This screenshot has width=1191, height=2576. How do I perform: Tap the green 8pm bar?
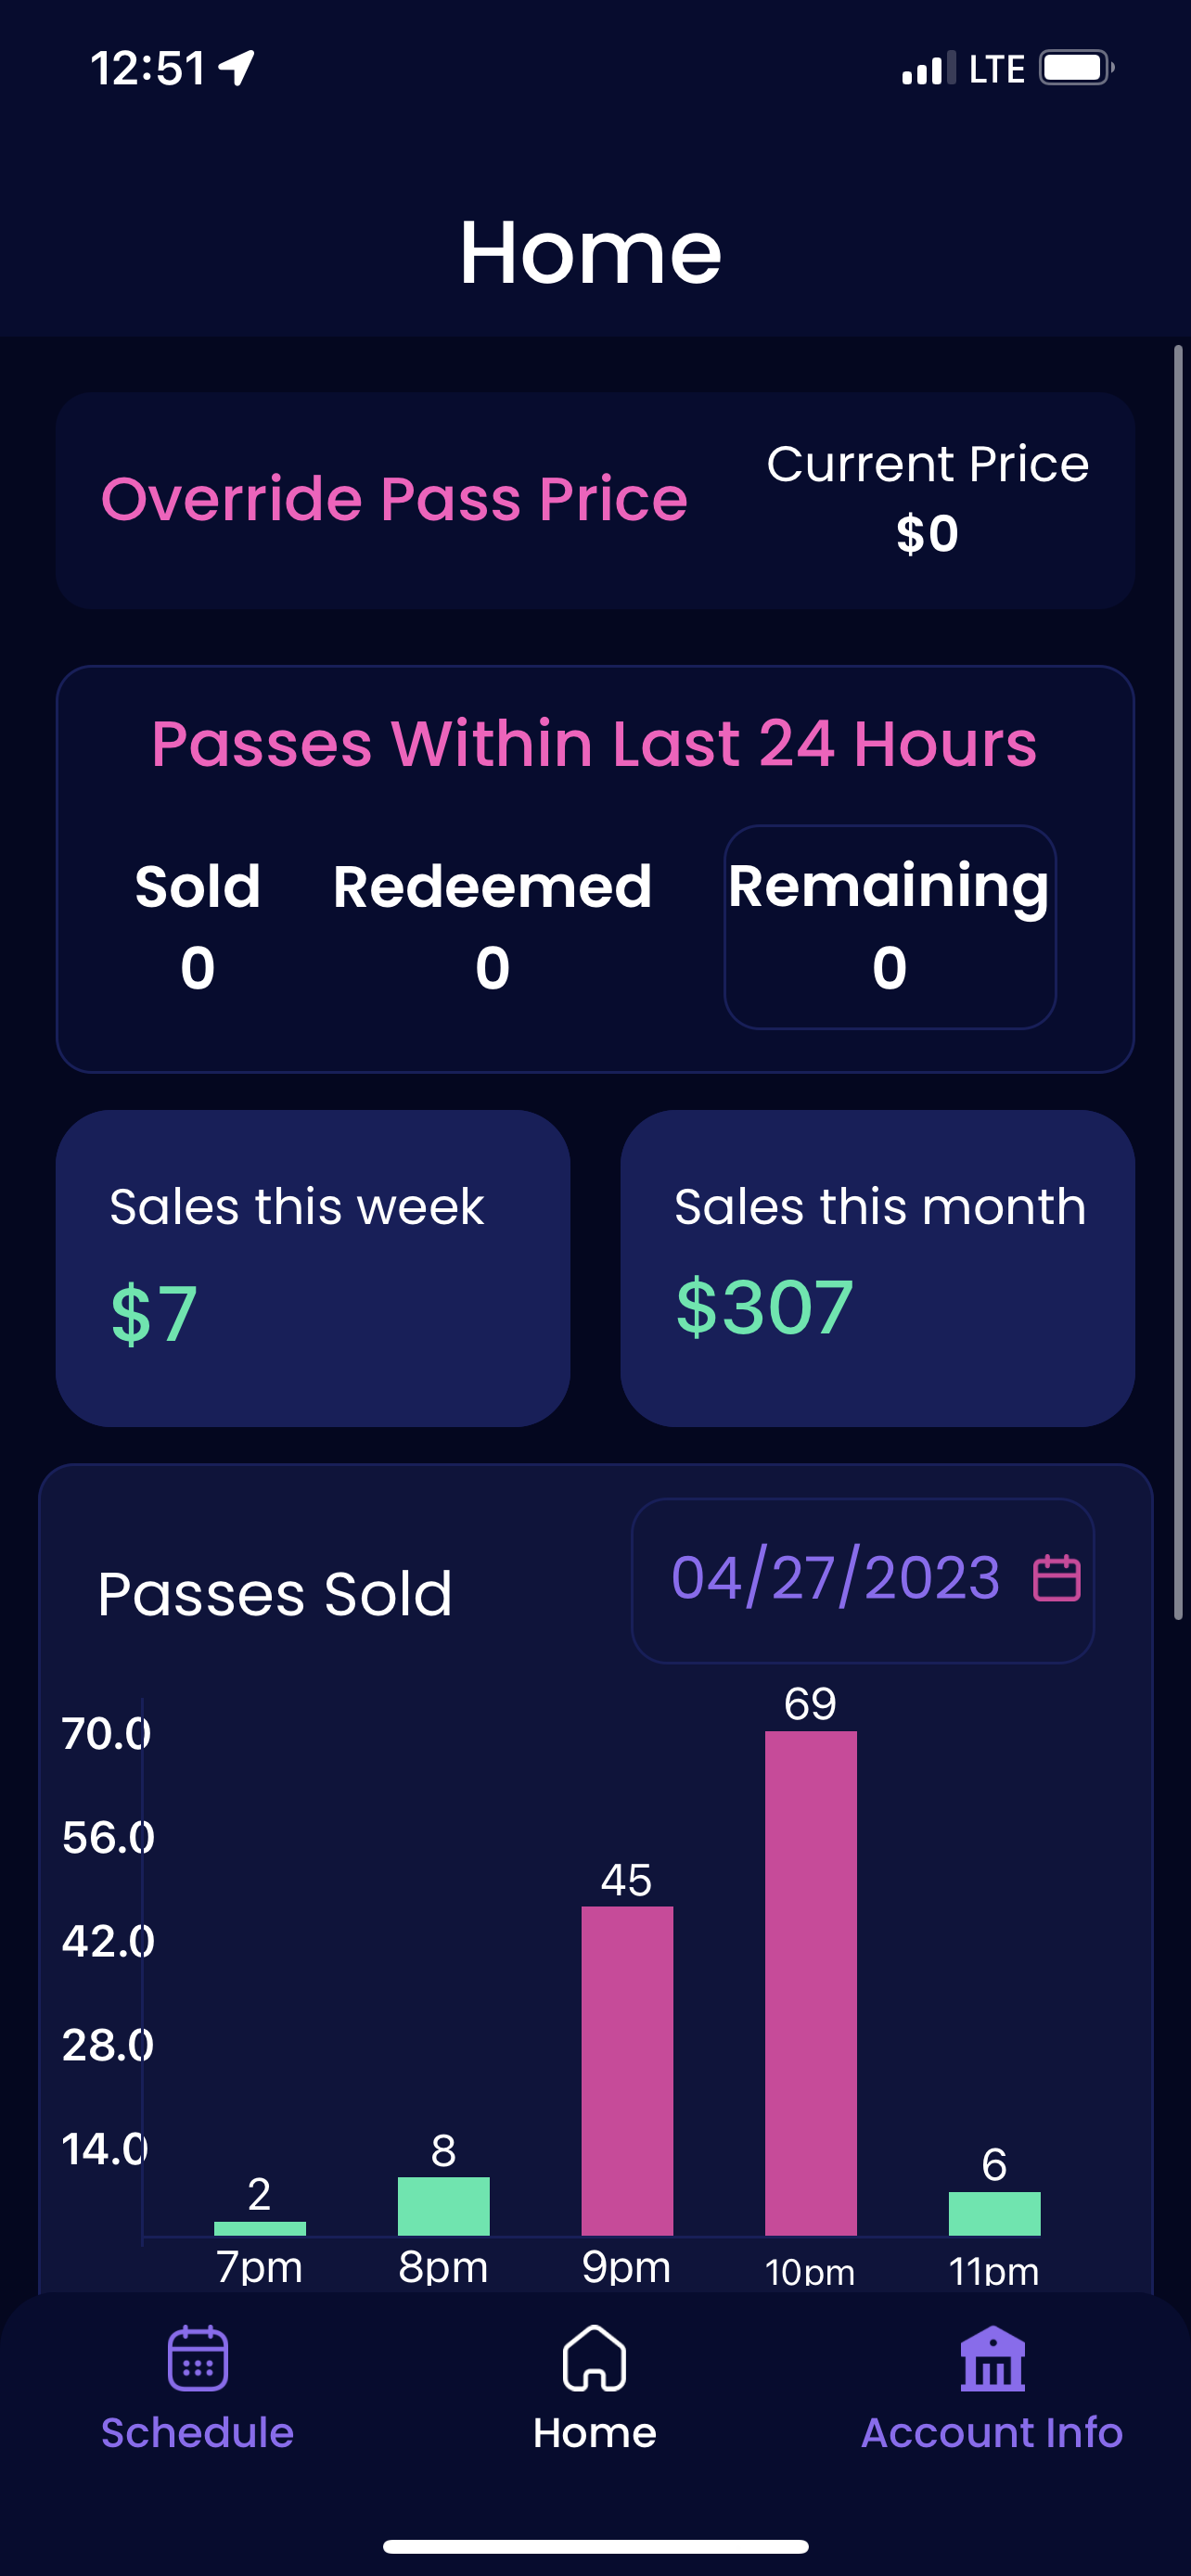(443, 2205)
